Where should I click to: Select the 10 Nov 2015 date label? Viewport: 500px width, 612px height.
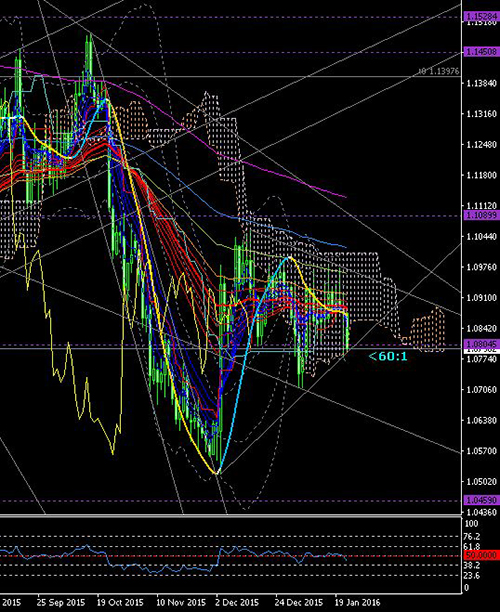click(x=181, y=602)
